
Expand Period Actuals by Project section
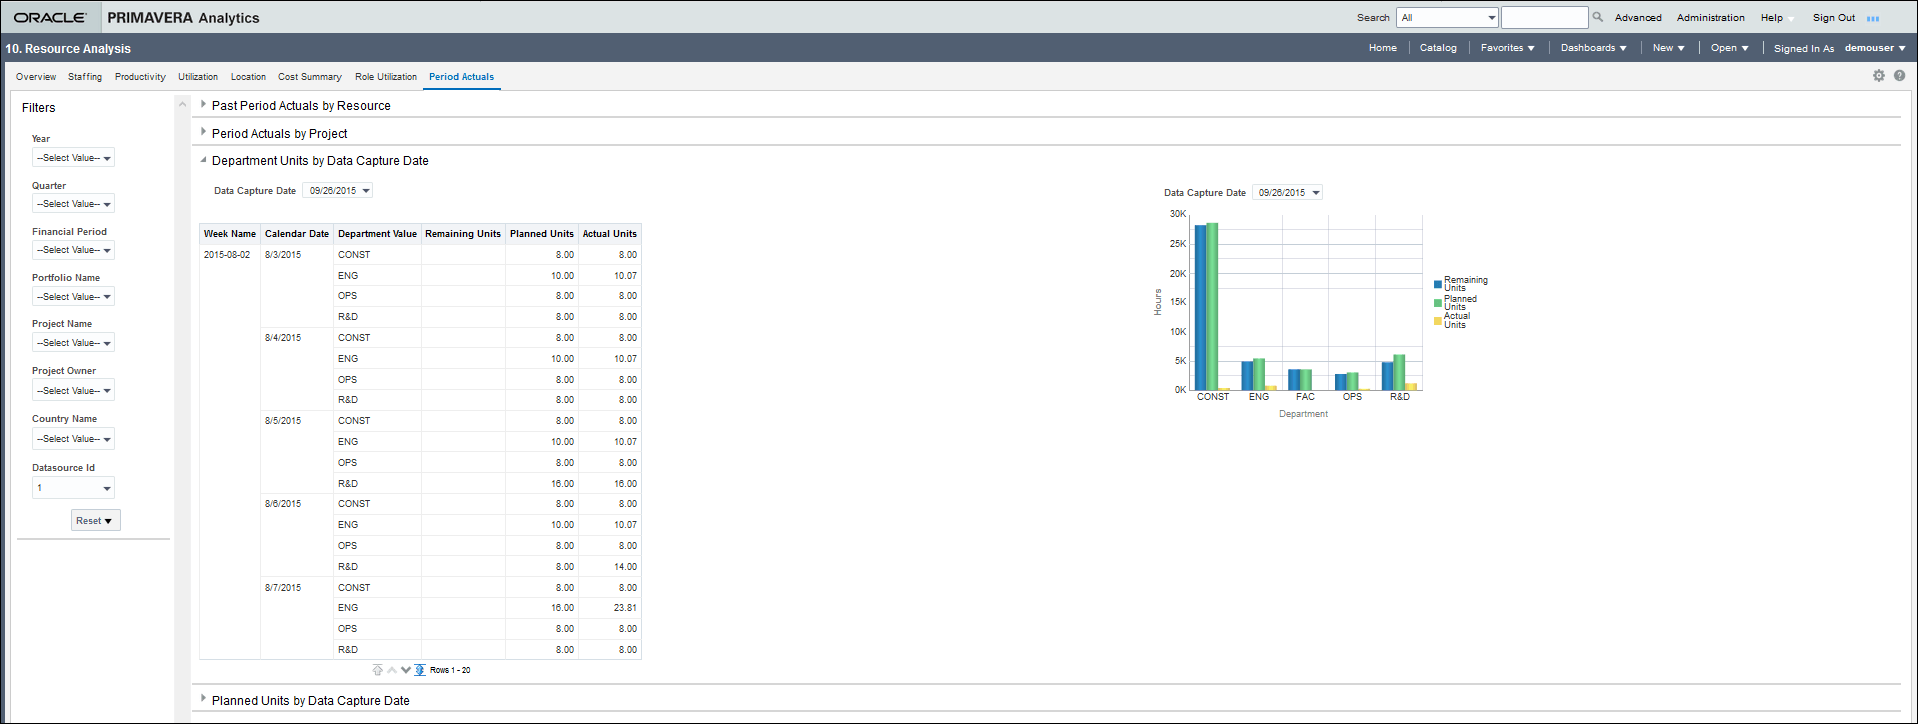204,132
